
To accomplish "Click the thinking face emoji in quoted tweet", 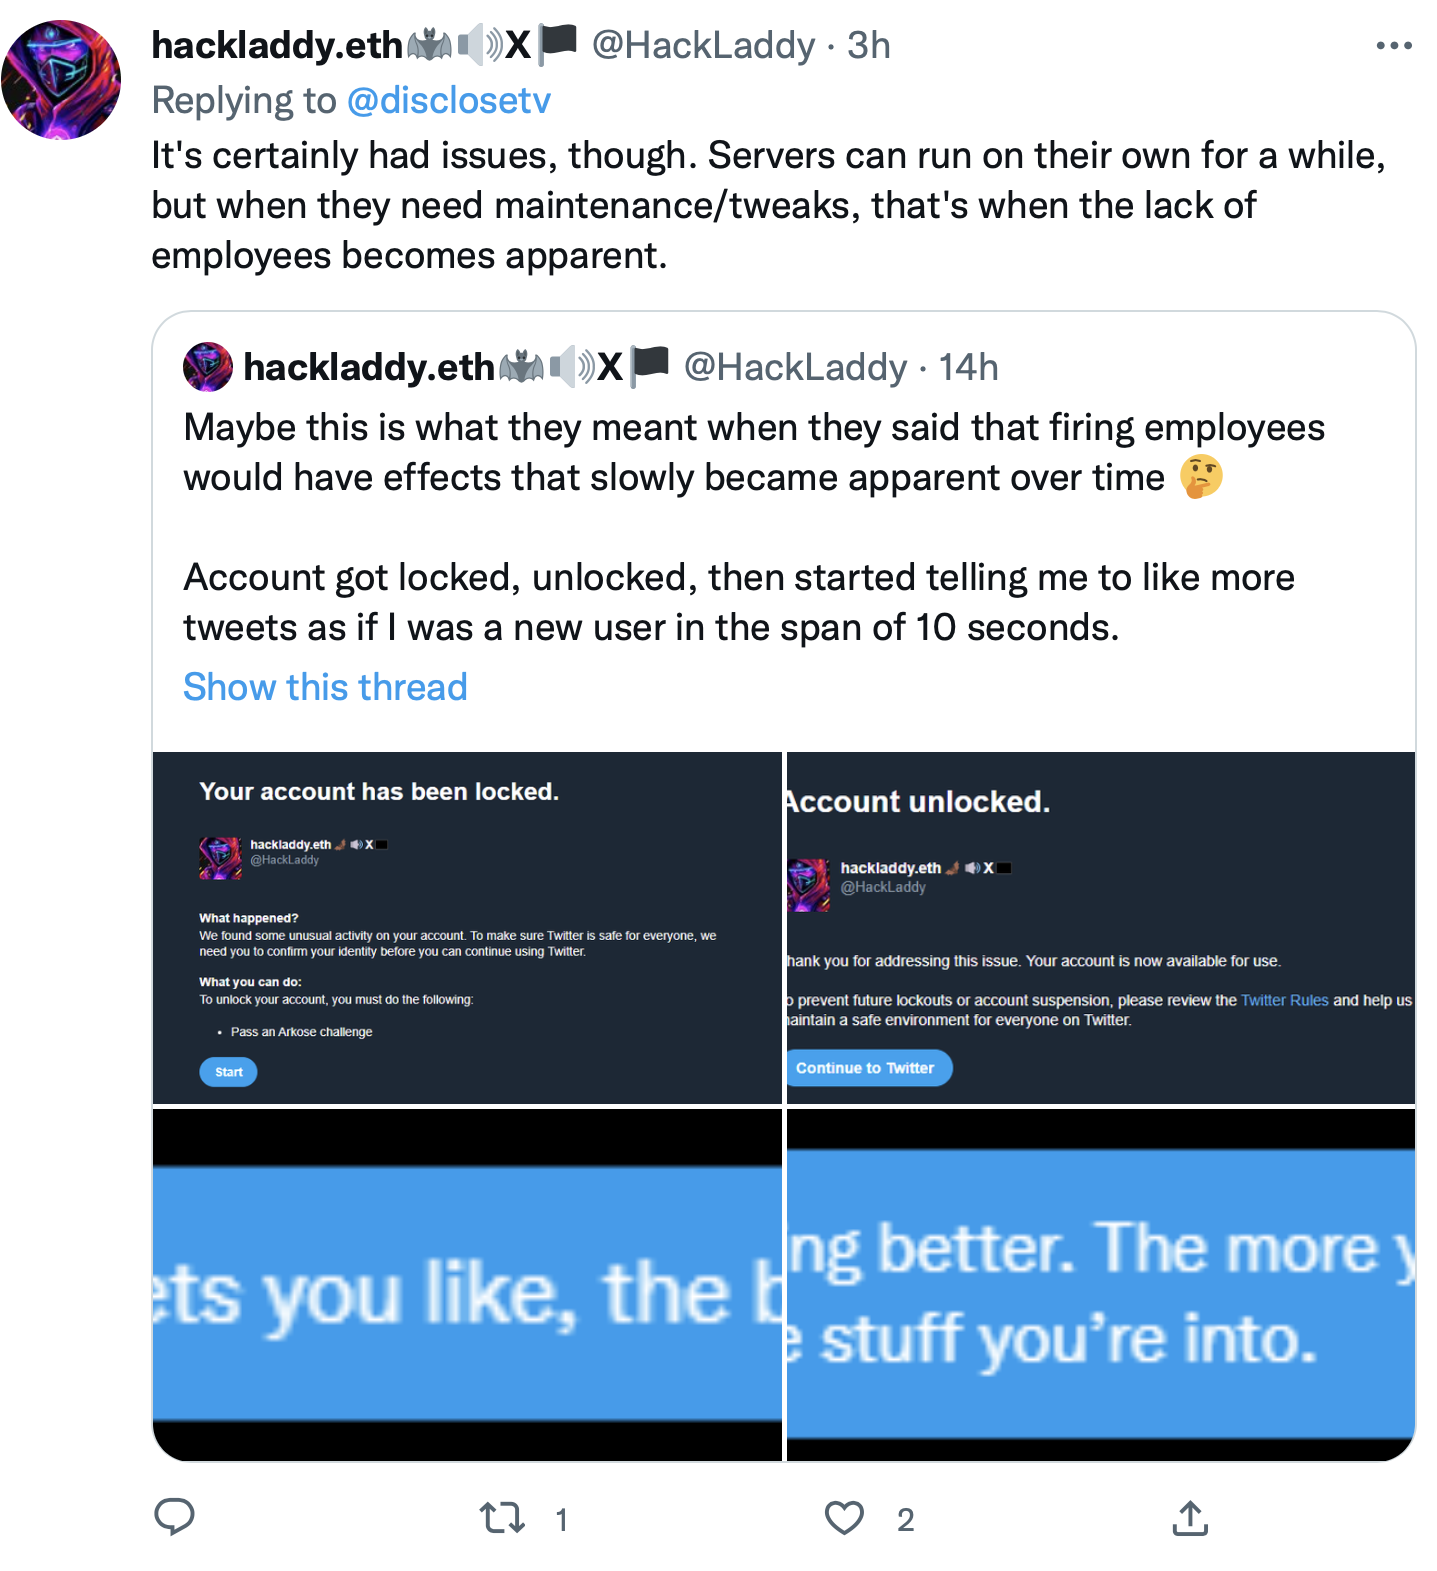I will tap(1201, 477).
